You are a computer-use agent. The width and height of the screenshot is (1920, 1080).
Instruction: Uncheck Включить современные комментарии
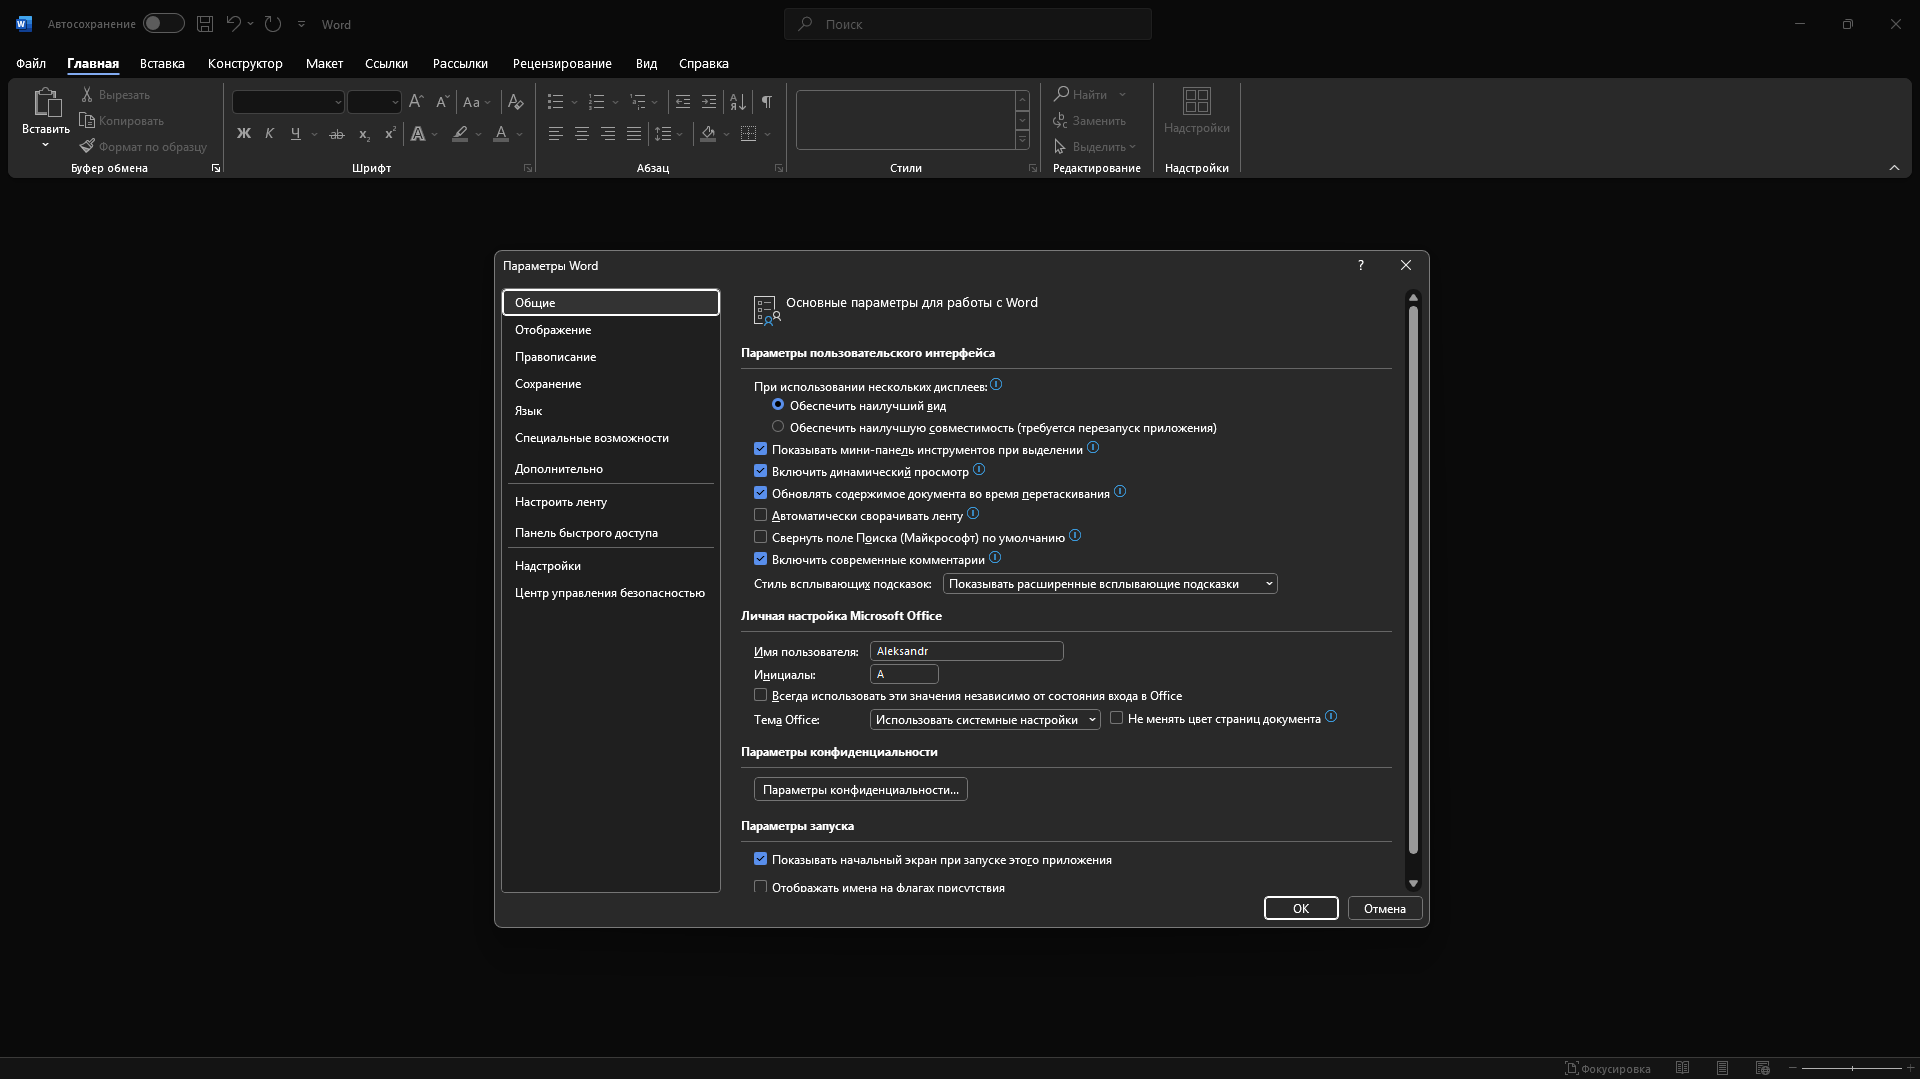click(x=761, y=560)
